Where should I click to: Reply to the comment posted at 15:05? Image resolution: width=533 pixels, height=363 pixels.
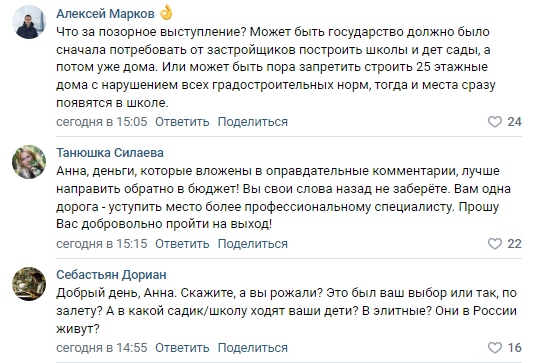182,122
